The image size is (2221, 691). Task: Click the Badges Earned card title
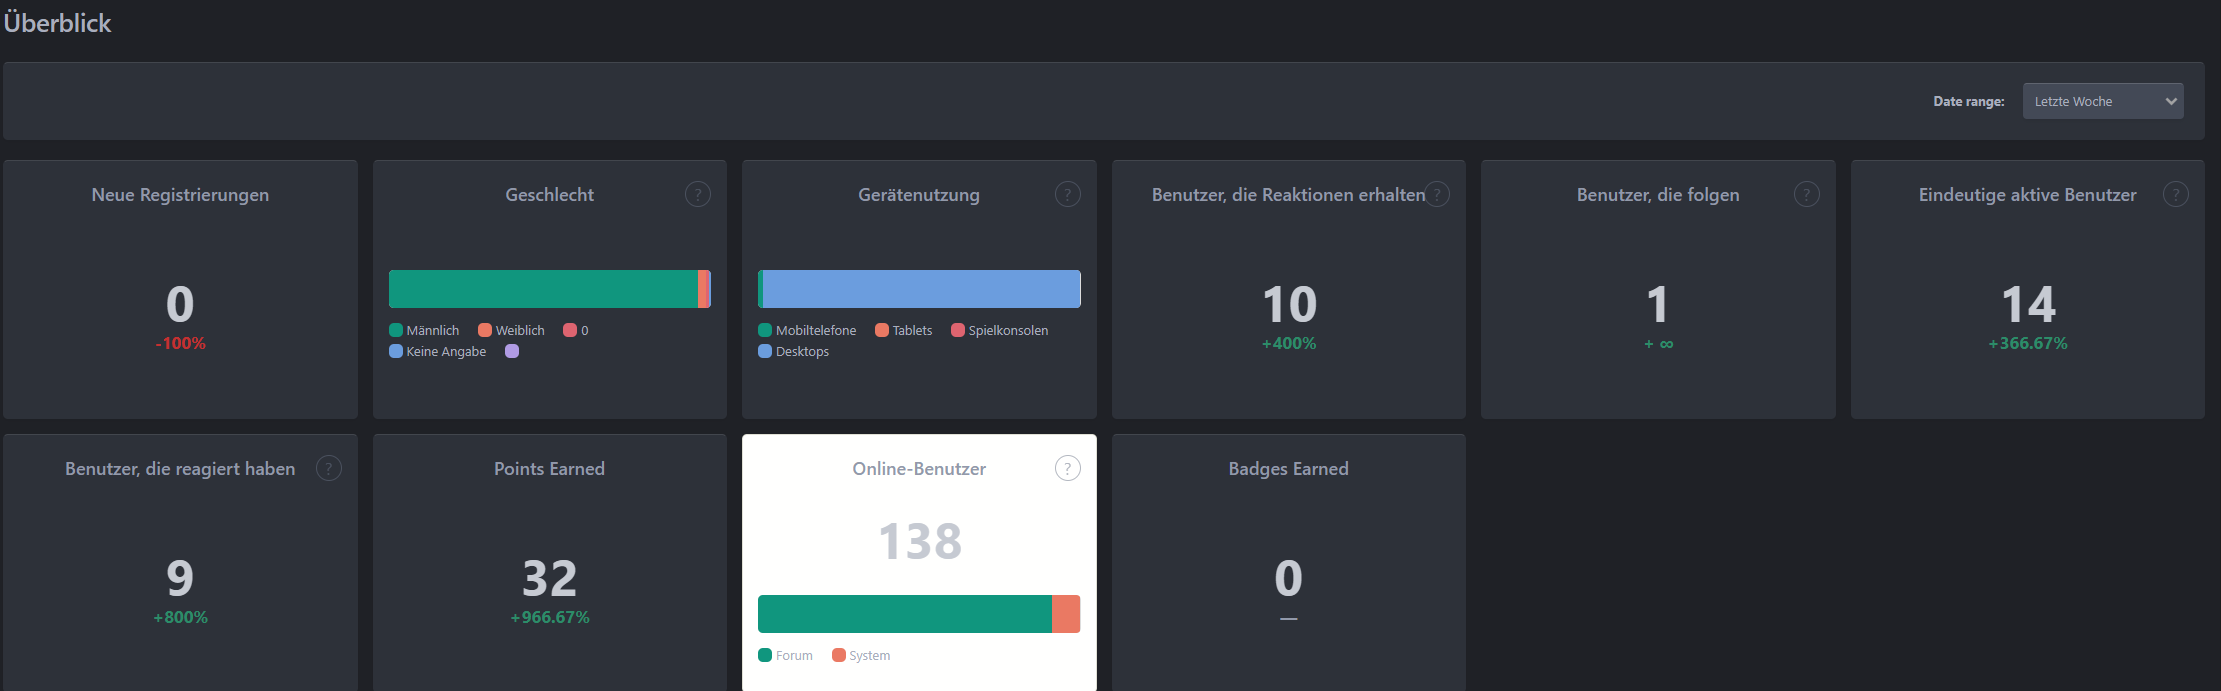coord(1289,469)
